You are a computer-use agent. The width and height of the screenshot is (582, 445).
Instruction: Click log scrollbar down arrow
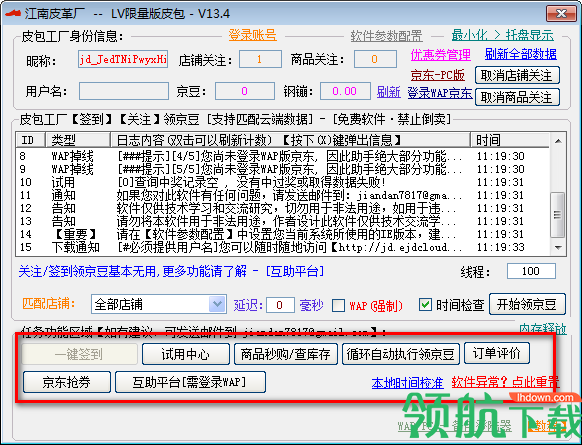[558, 248]
